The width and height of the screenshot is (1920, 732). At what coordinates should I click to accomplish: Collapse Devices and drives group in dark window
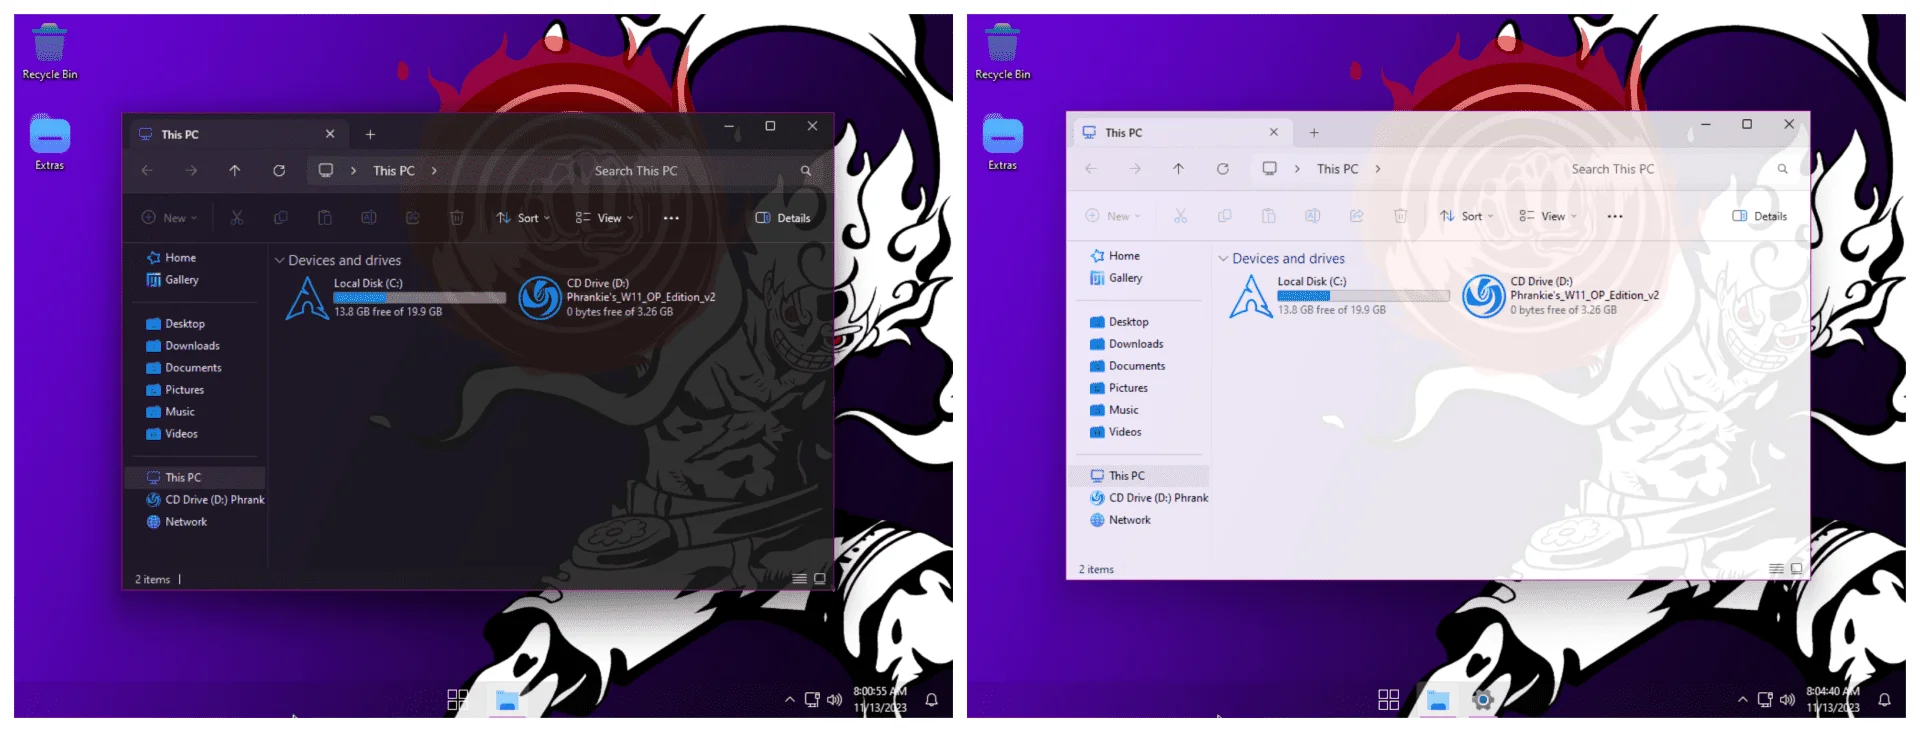[x=279, y=260]
